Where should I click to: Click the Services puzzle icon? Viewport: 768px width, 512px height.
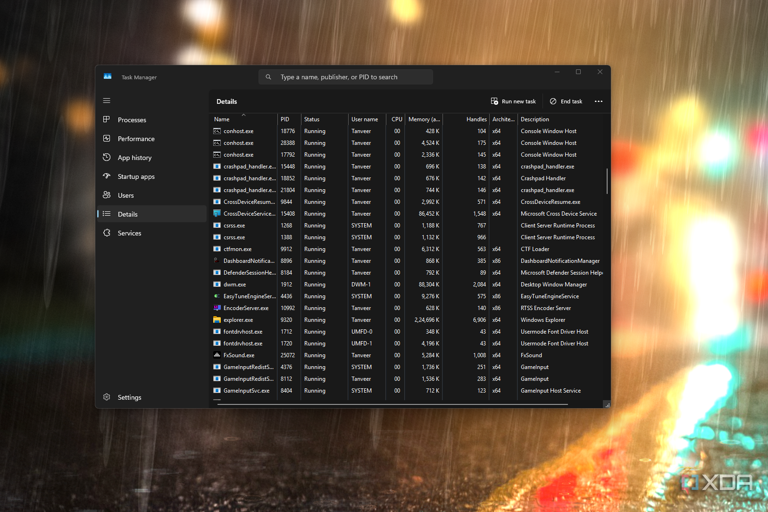106,233
